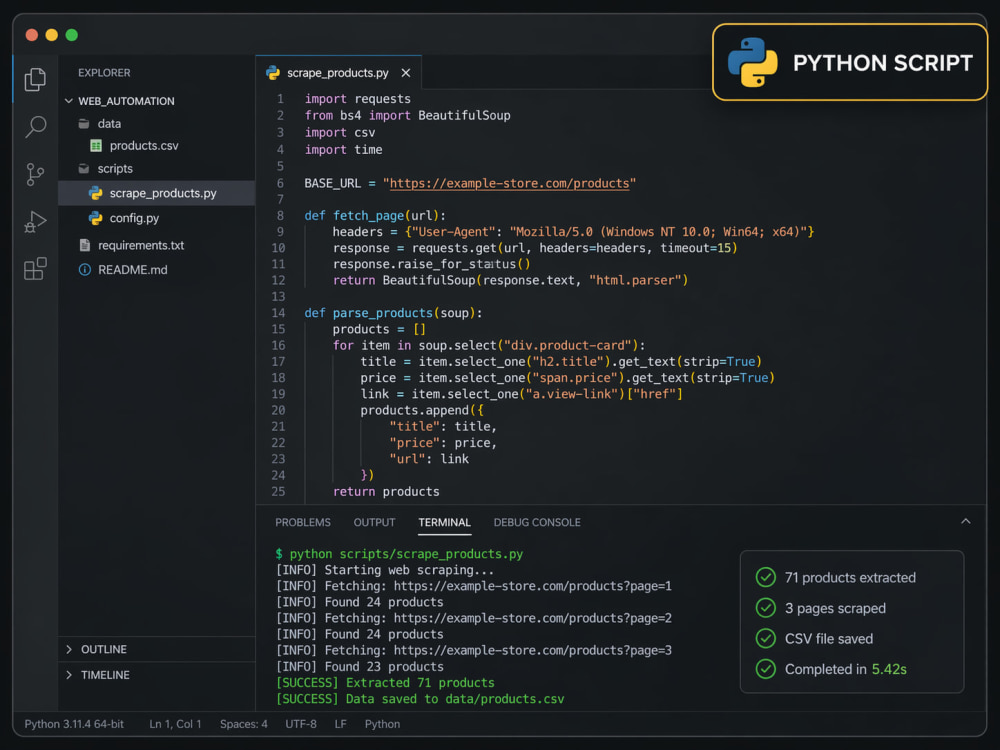
Task: Click the Python 3.11.4 64-bit interpreter status
Action: pyautogui.click(x=74, y=724)
